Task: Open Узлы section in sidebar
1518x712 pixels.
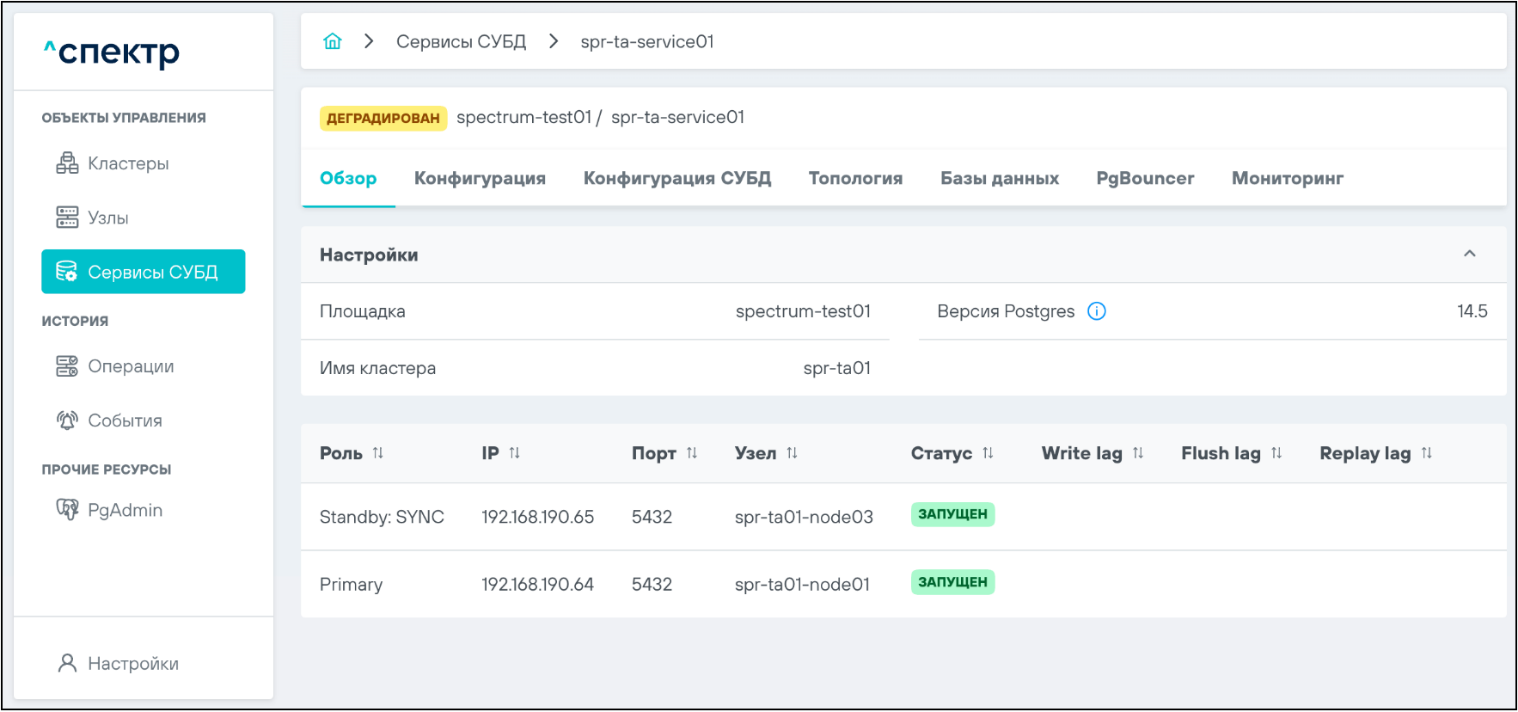Action: tap(107, 217)
